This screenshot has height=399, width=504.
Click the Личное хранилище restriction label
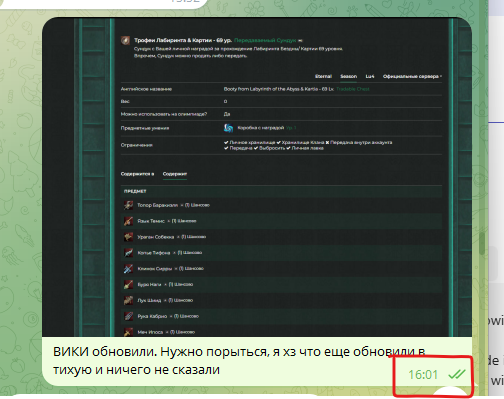(252, 142)
